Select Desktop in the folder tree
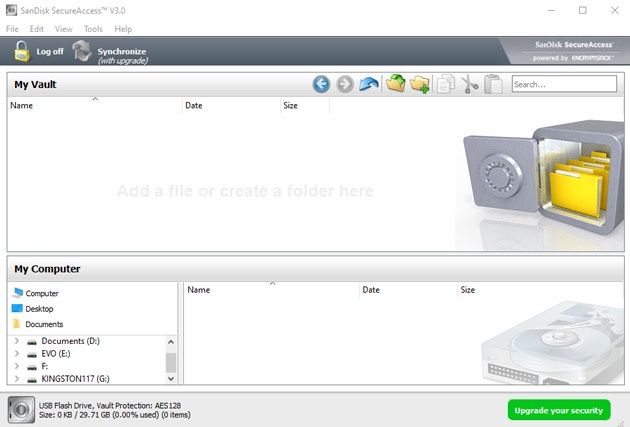630x427 pixels. tap(39, 309)
